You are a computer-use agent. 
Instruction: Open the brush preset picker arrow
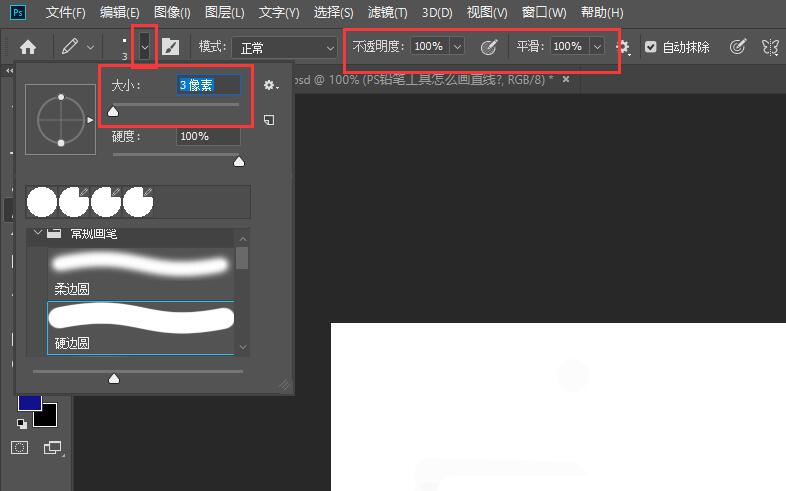coord(144,47)
